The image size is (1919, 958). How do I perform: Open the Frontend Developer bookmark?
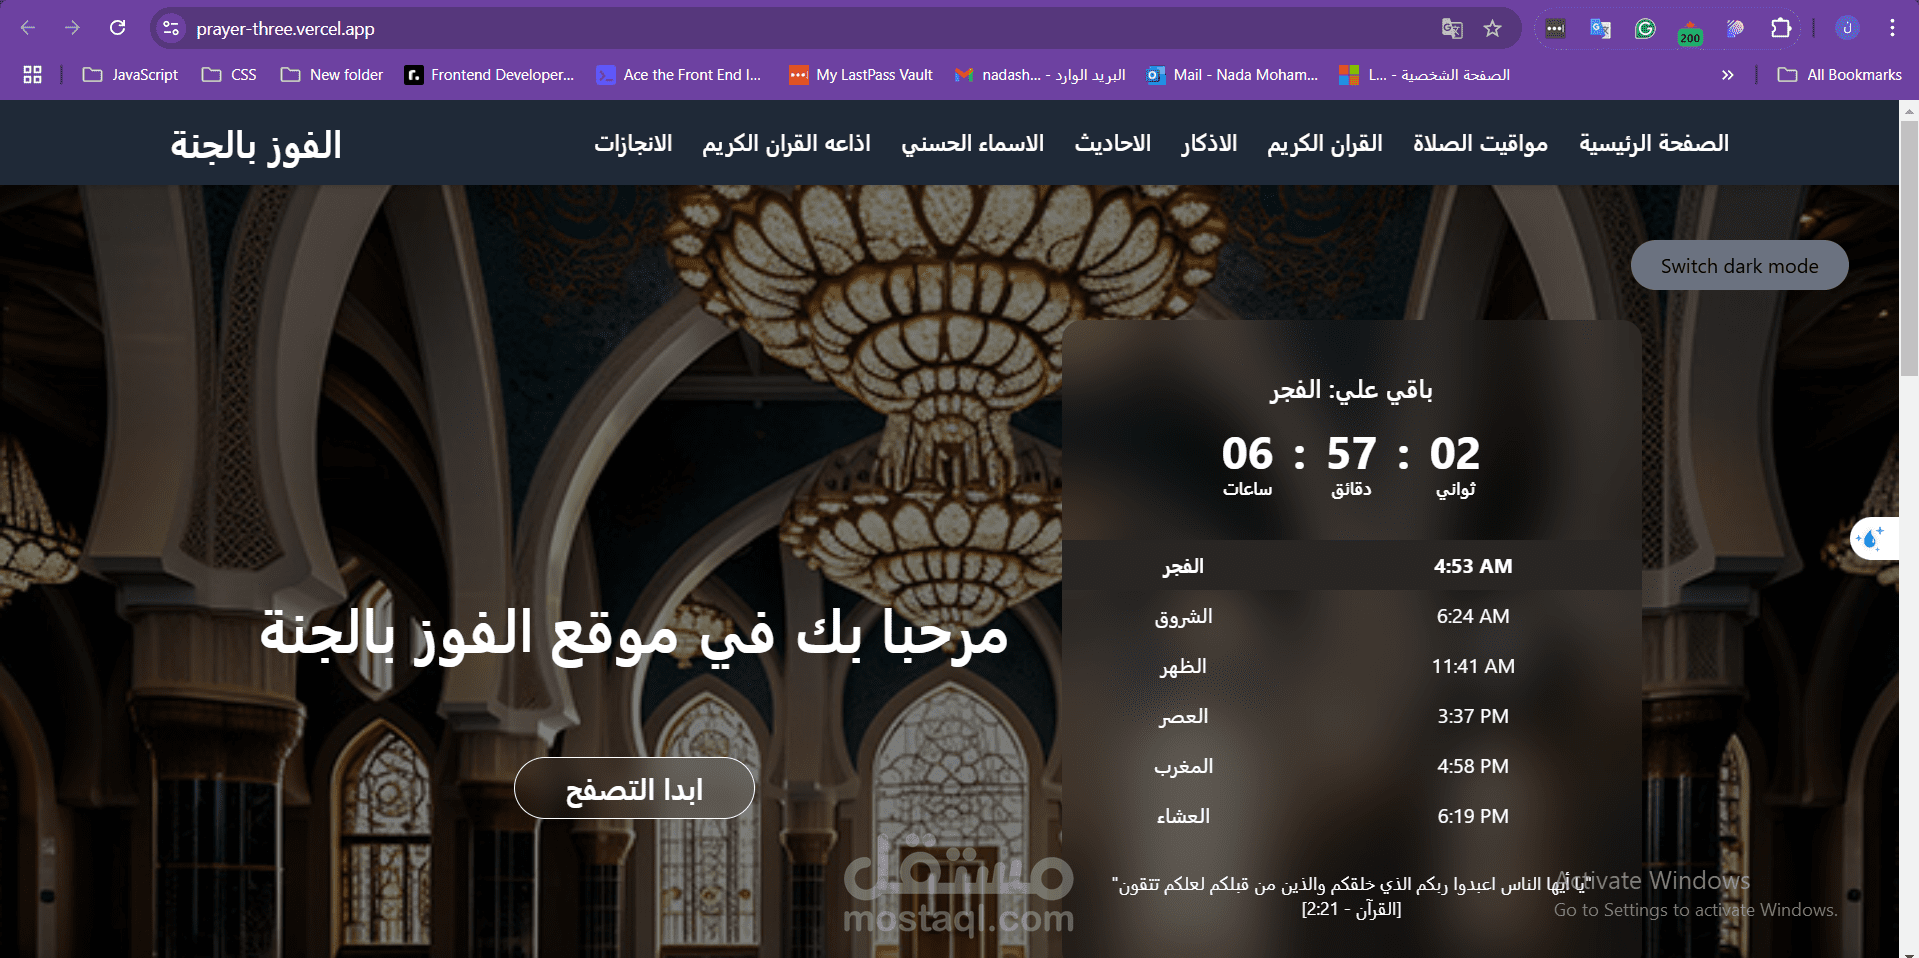[489, 74]
